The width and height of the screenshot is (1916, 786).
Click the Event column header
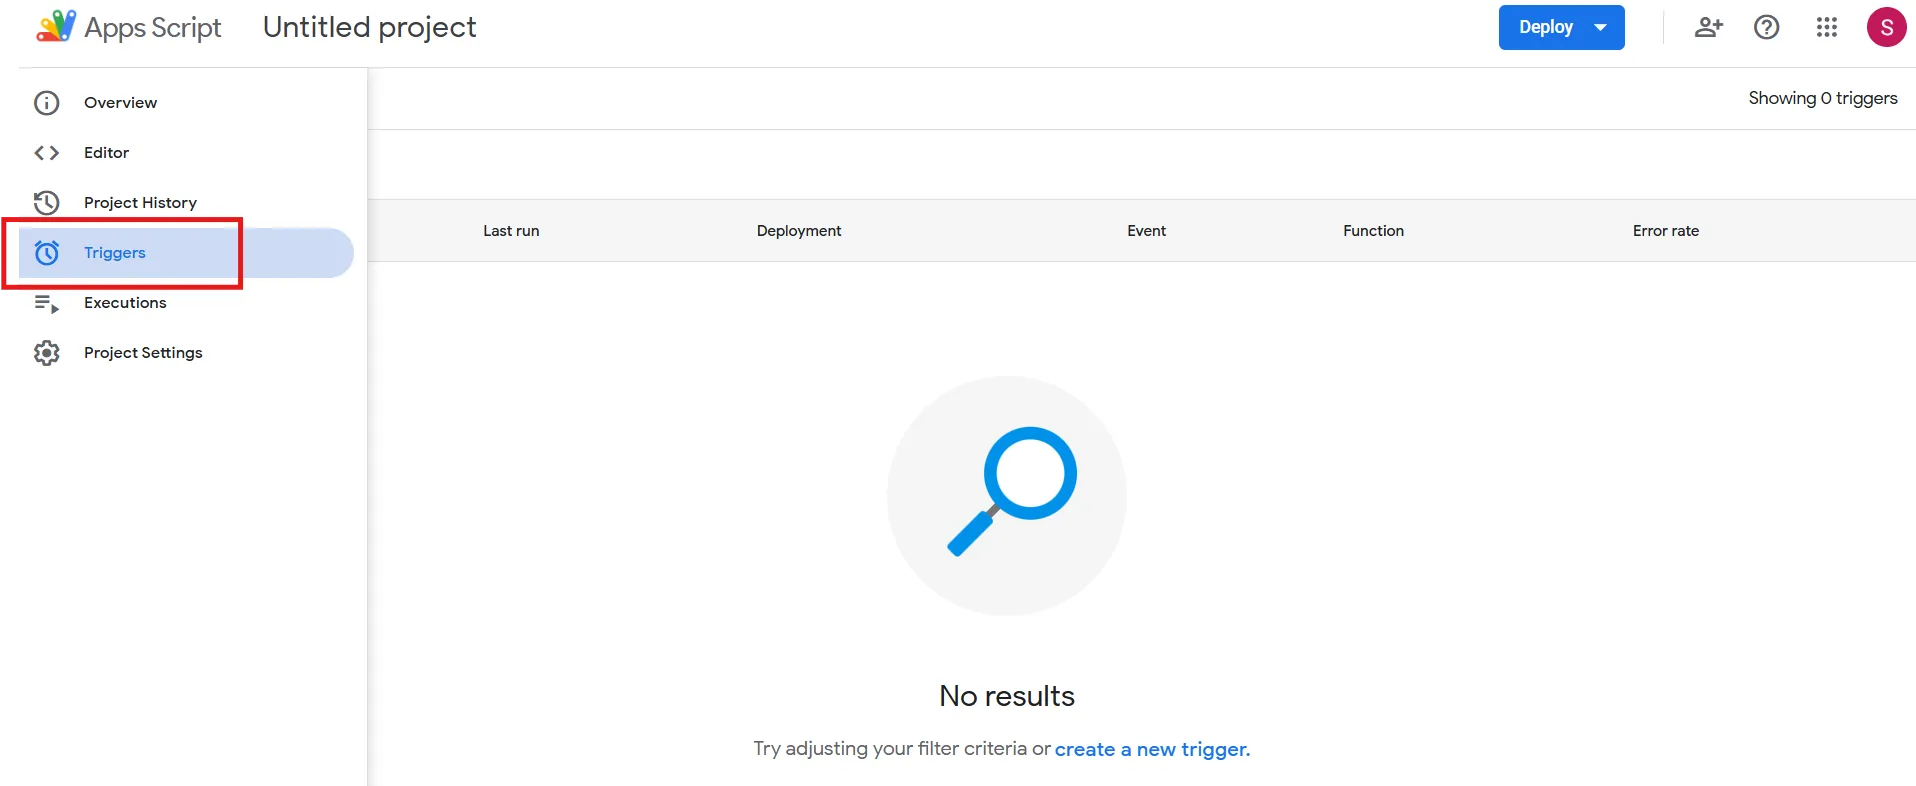pos(1146,231)
